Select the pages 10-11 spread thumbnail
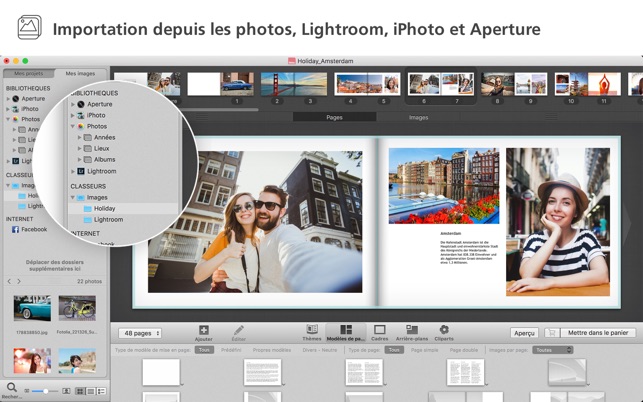Viewport: 643px width, 402px height. click(x=587, y=84)
